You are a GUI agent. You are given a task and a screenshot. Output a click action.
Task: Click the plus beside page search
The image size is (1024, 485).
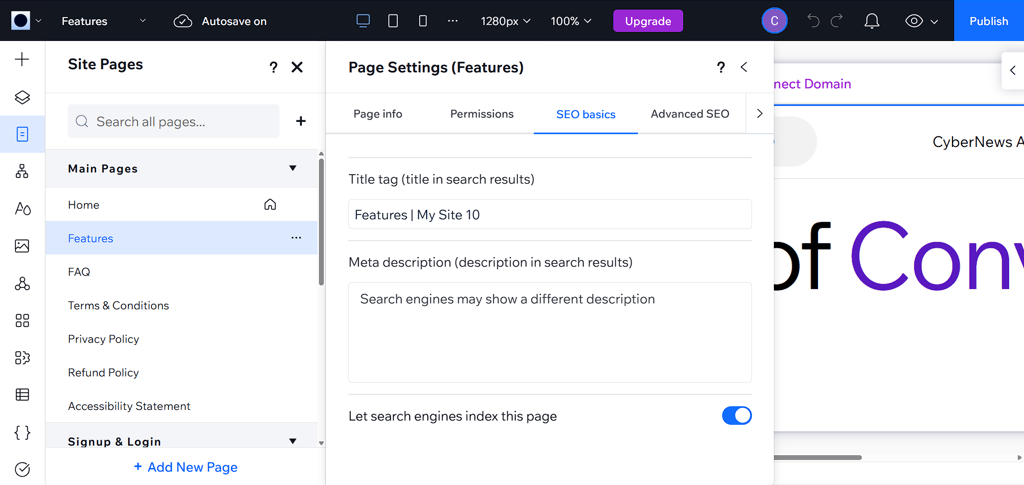[x=300, y=121]
